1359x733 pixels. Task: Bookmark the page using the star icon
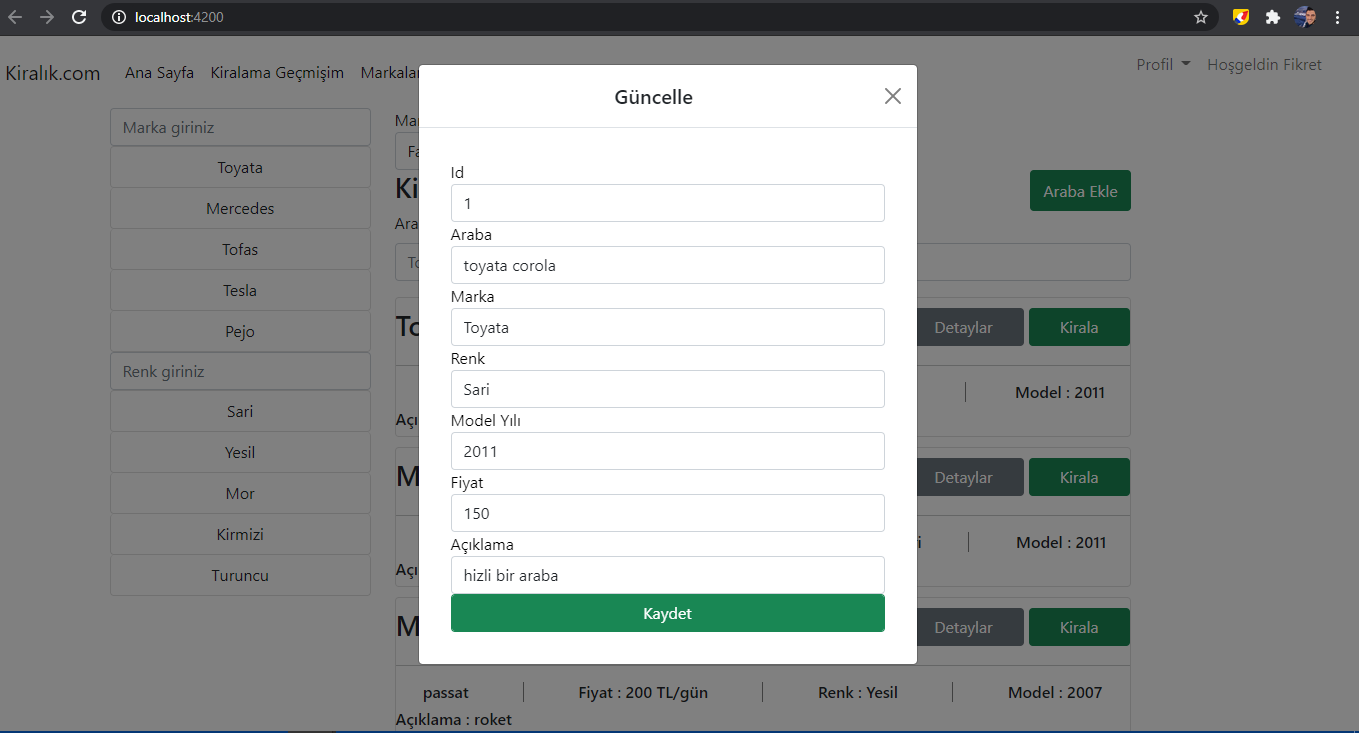coord(1201,17)
